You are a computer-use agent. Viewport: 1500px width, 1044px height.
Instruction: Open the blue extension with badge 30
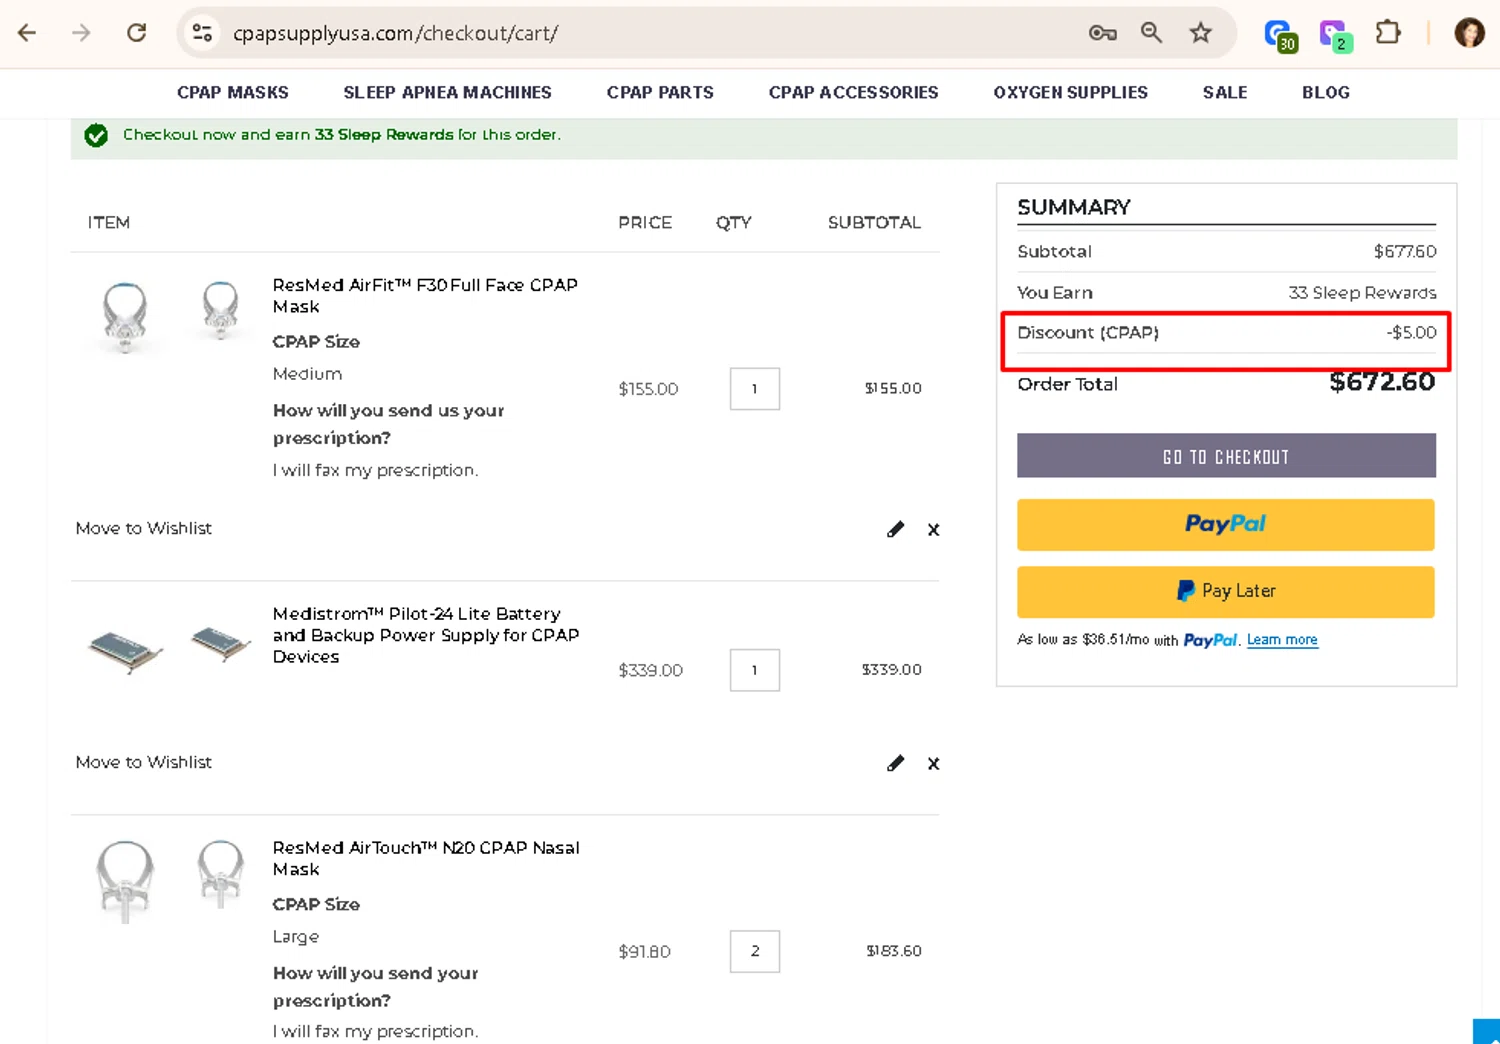tap(1280, 35)
